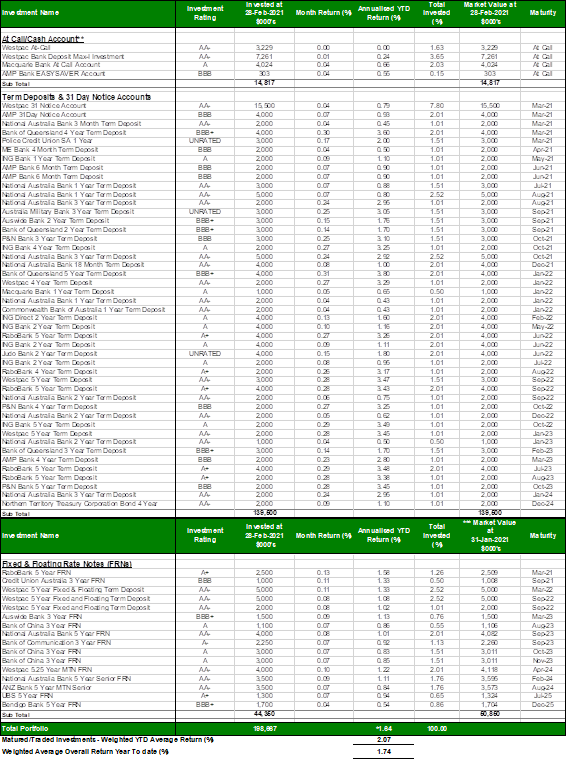Select 'UBS 5 Year FRN' row name
This screenshot has height=760, width=567.
tap(26, 696)
